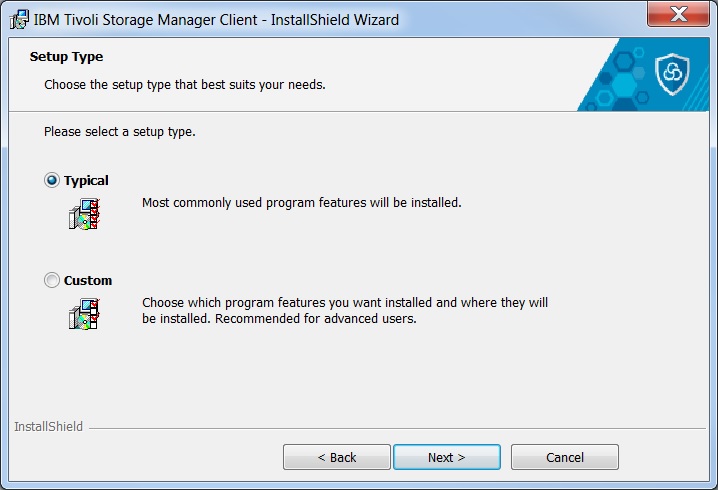
Task: Choose setup type via Custom label
Action: [x=88, y=280]
